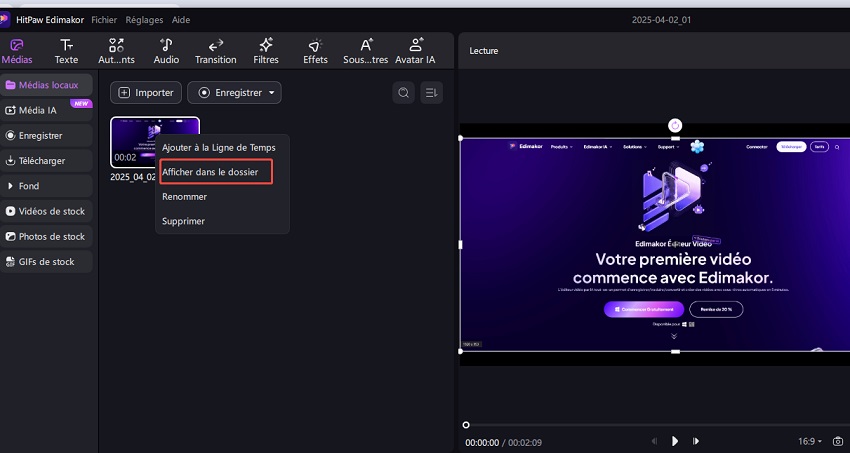The height and width of the screenshot is (453, 850).
Task: Open Vidéos de stock
Action: (x=46, y=211)
